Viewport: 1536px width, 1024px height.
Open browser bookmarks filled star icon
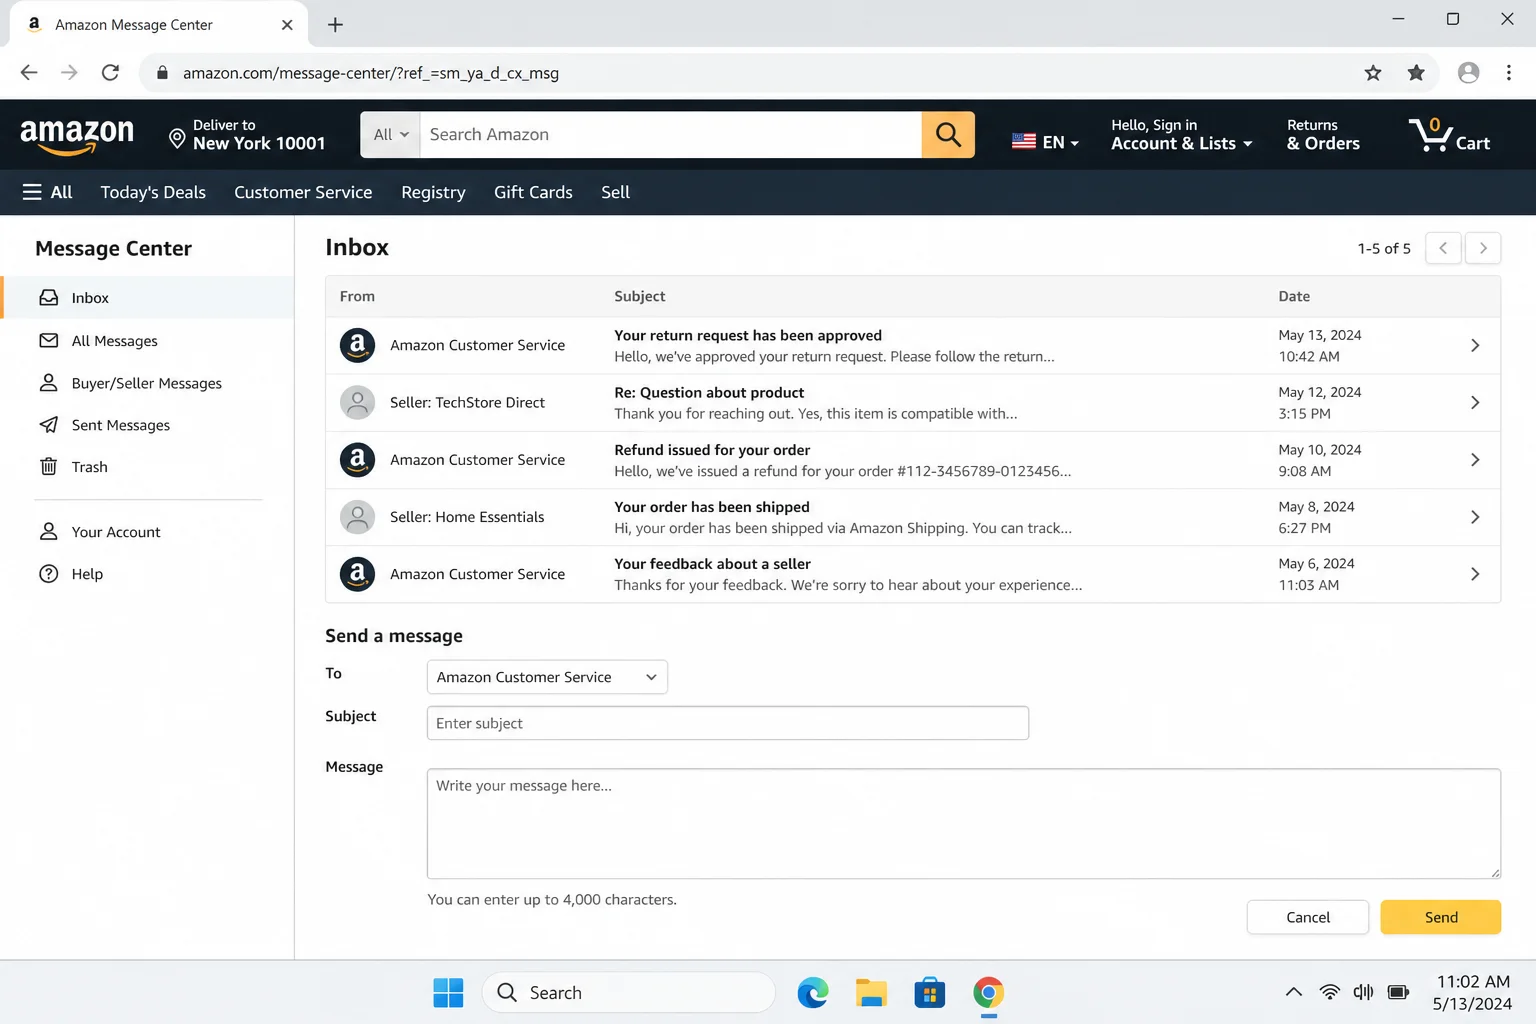pyautogui.click(x=1416, y=73)
